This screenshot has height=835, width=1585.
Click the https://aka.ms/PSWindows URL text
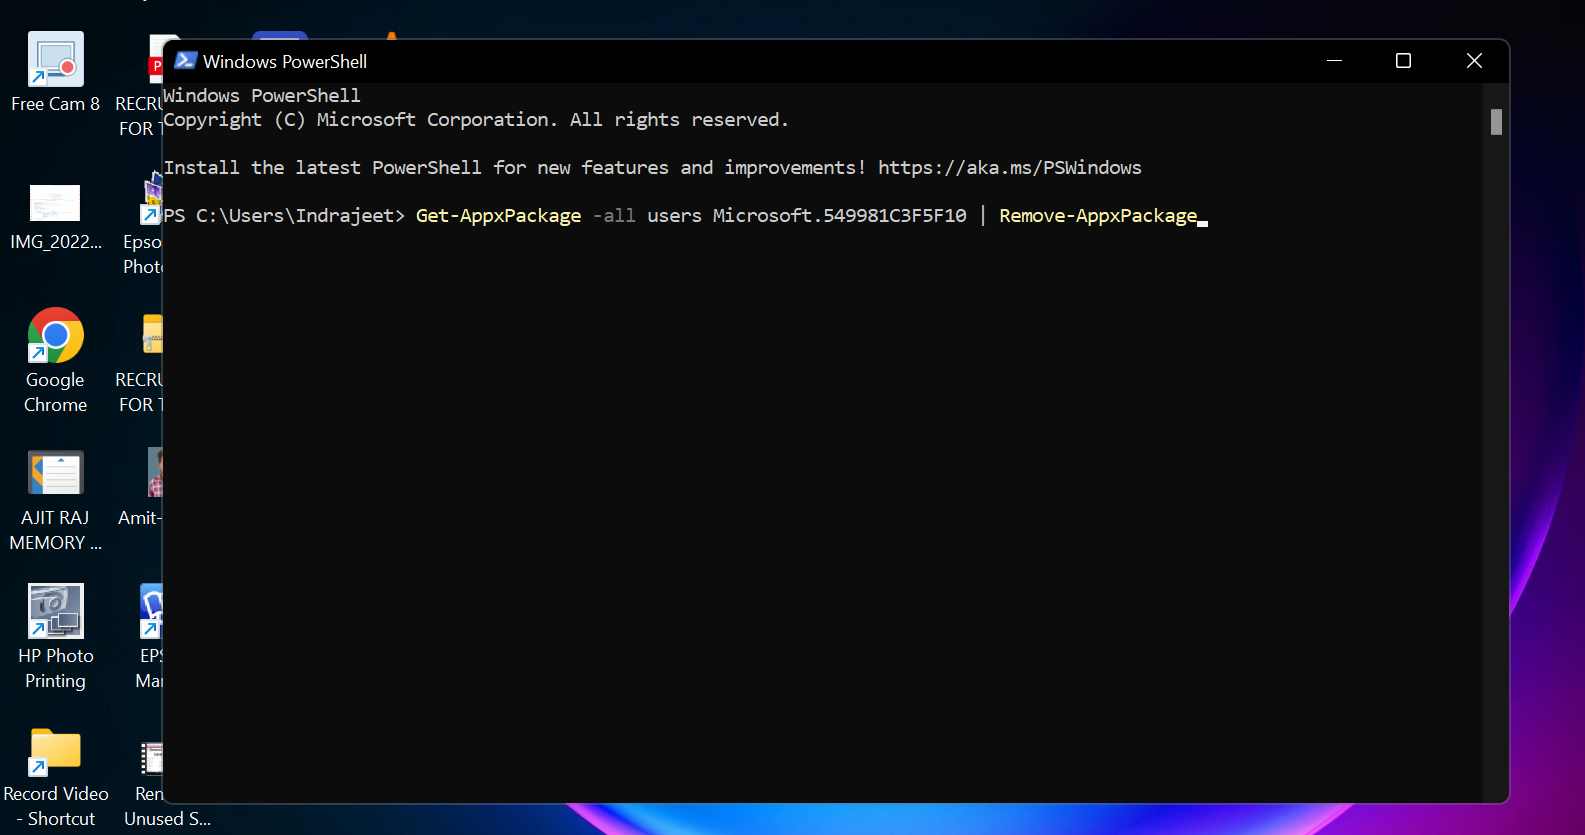(1010, 168)
